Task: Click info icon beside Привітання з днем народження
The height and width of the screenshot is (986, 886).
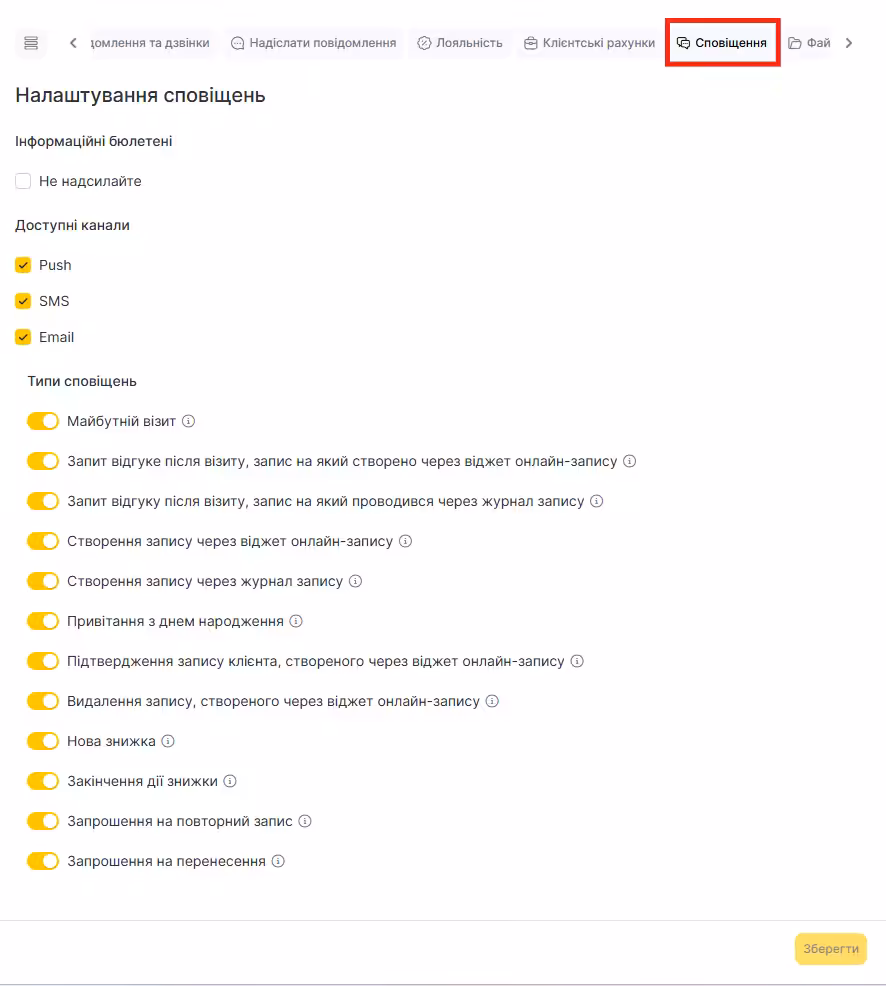Action: 296,621
